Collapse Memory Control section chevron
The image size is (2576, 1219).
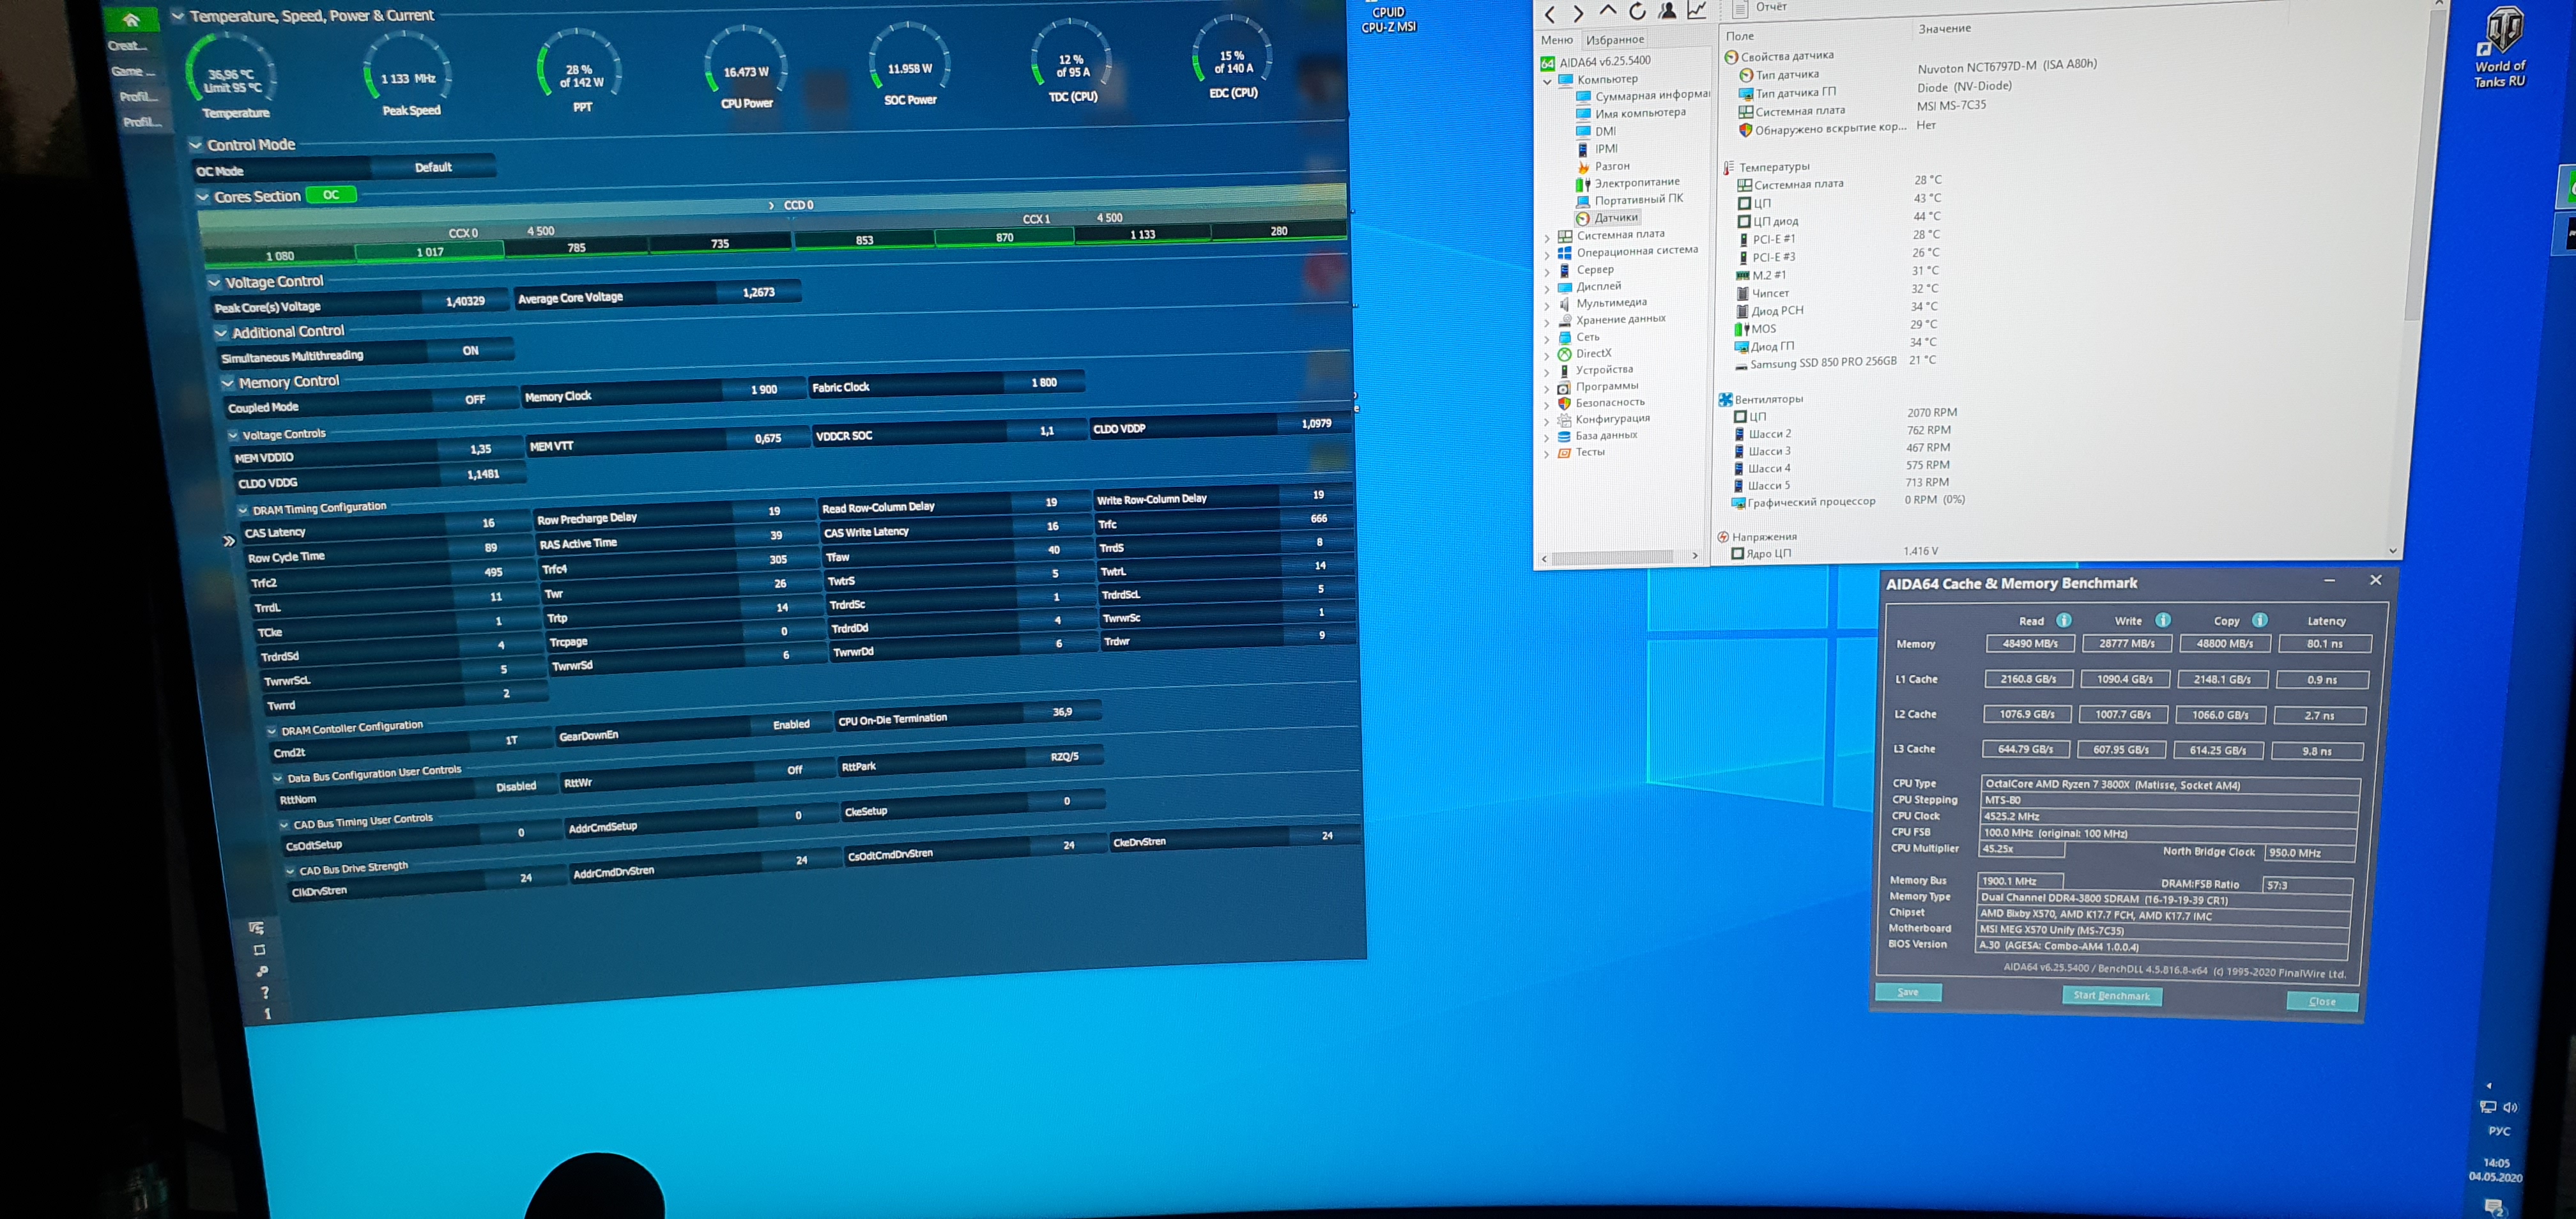[228, 382]
